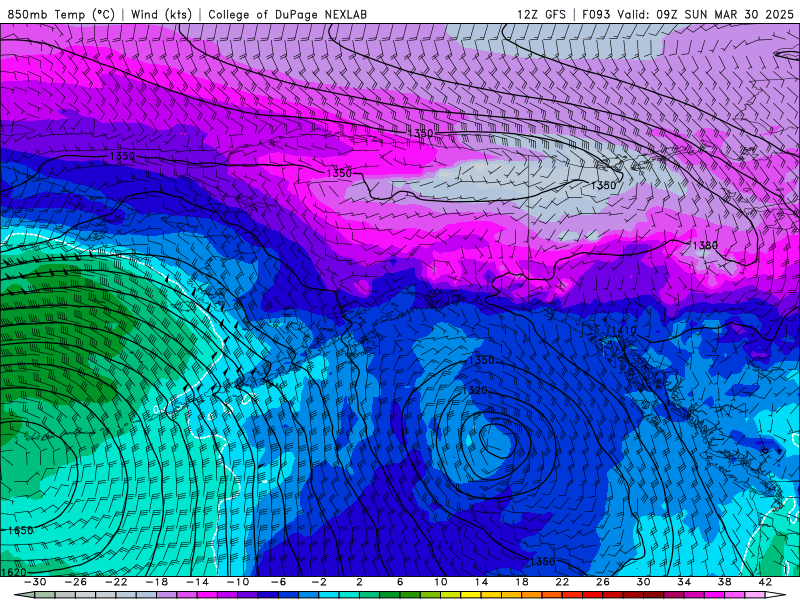
Task: Select the -30 value on temperature scale
Action: 35,582
